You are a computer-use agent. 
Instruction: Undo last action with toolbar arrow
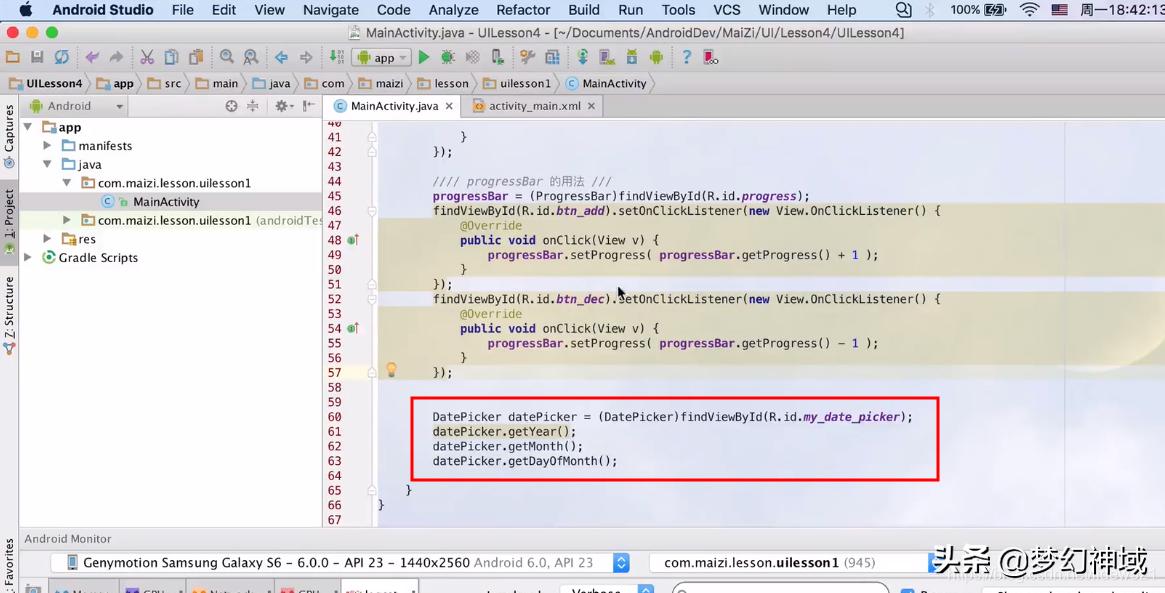[x=92, y=58]
